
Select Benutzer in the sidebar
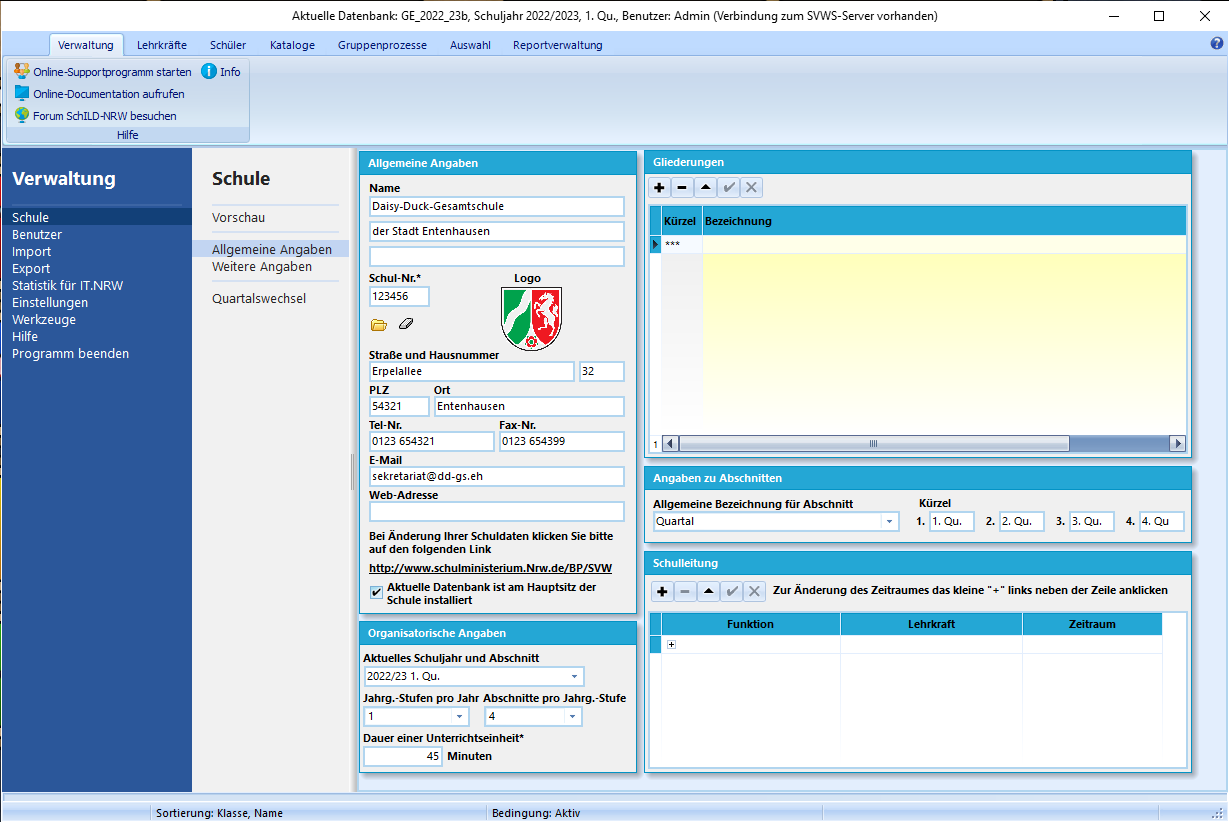(37, 234)
